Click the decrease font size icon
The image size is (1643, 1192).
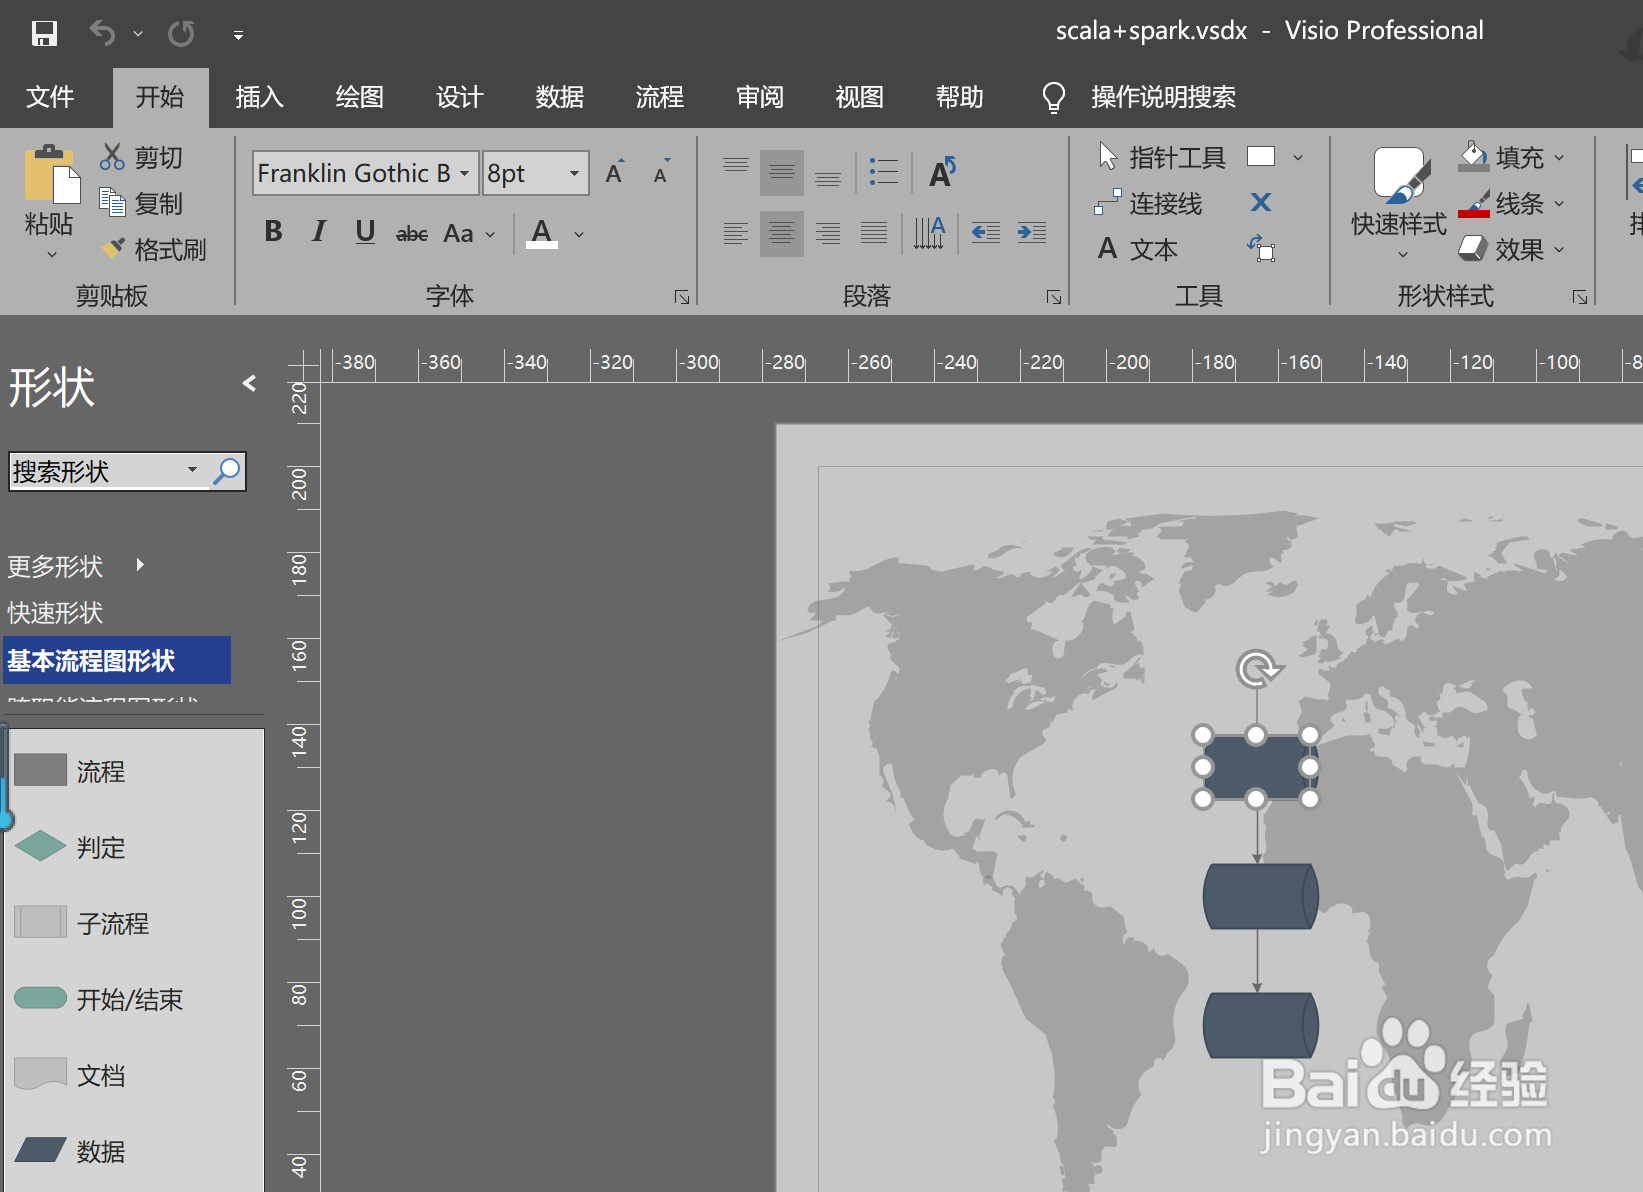tap(661, 172)
